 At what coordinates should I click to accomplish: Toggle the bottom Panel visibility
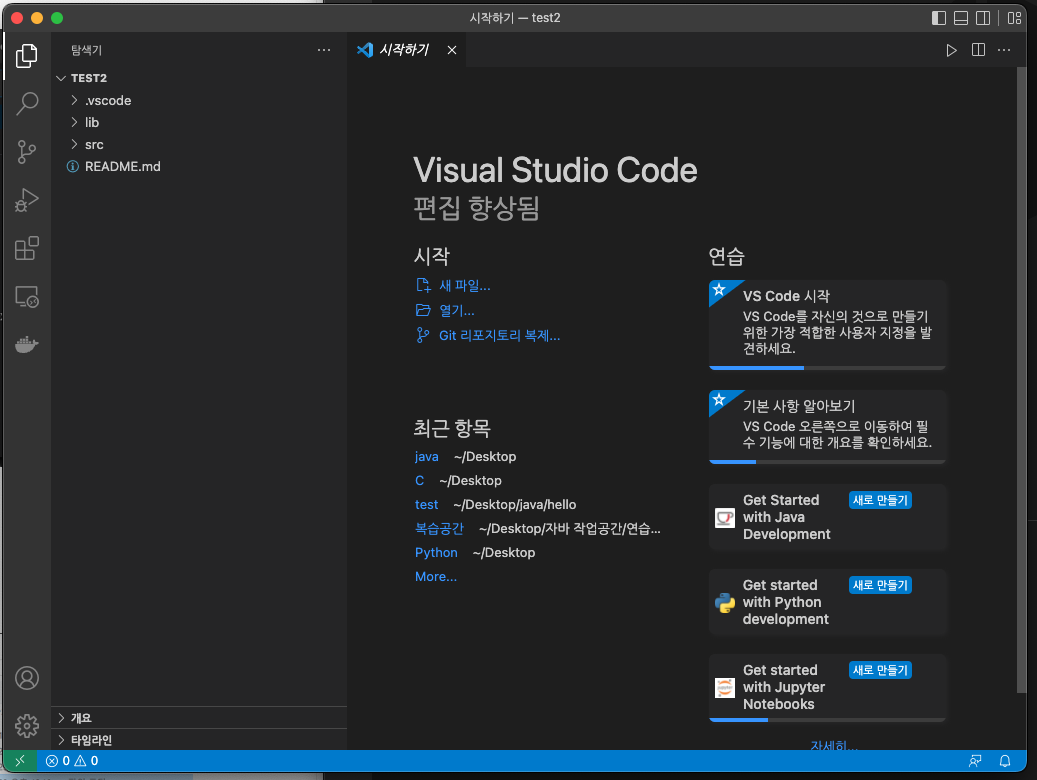tap(961, 18)
